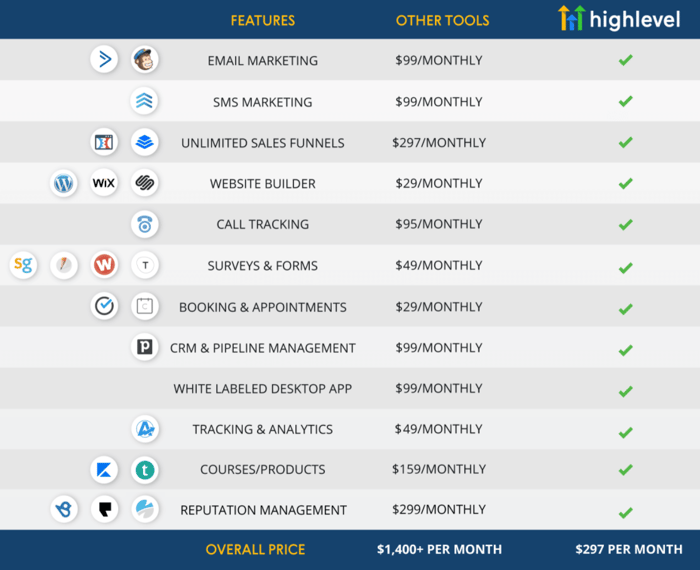Viewport: 700px width, 570px height.
Task: Select the Squarespace logo icon
Action: [x=145, y=183]
